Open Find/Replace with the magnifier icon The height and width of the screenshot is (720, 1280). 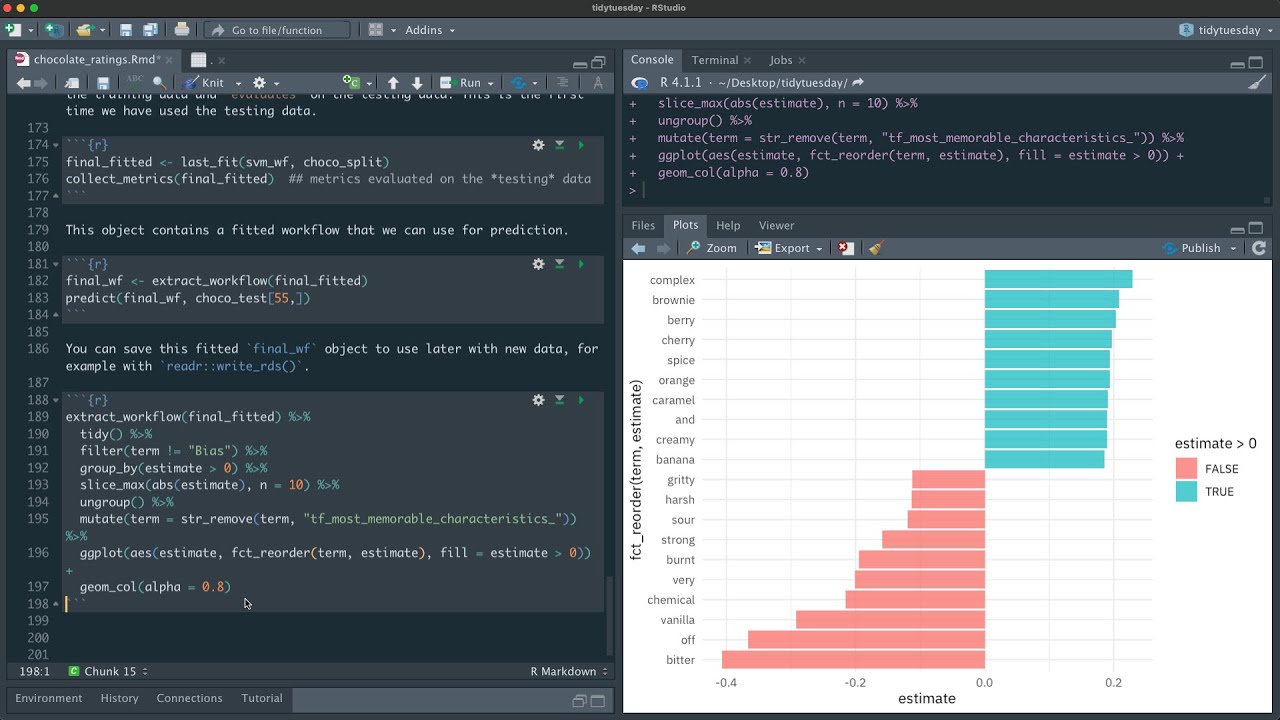coord(159,83)
